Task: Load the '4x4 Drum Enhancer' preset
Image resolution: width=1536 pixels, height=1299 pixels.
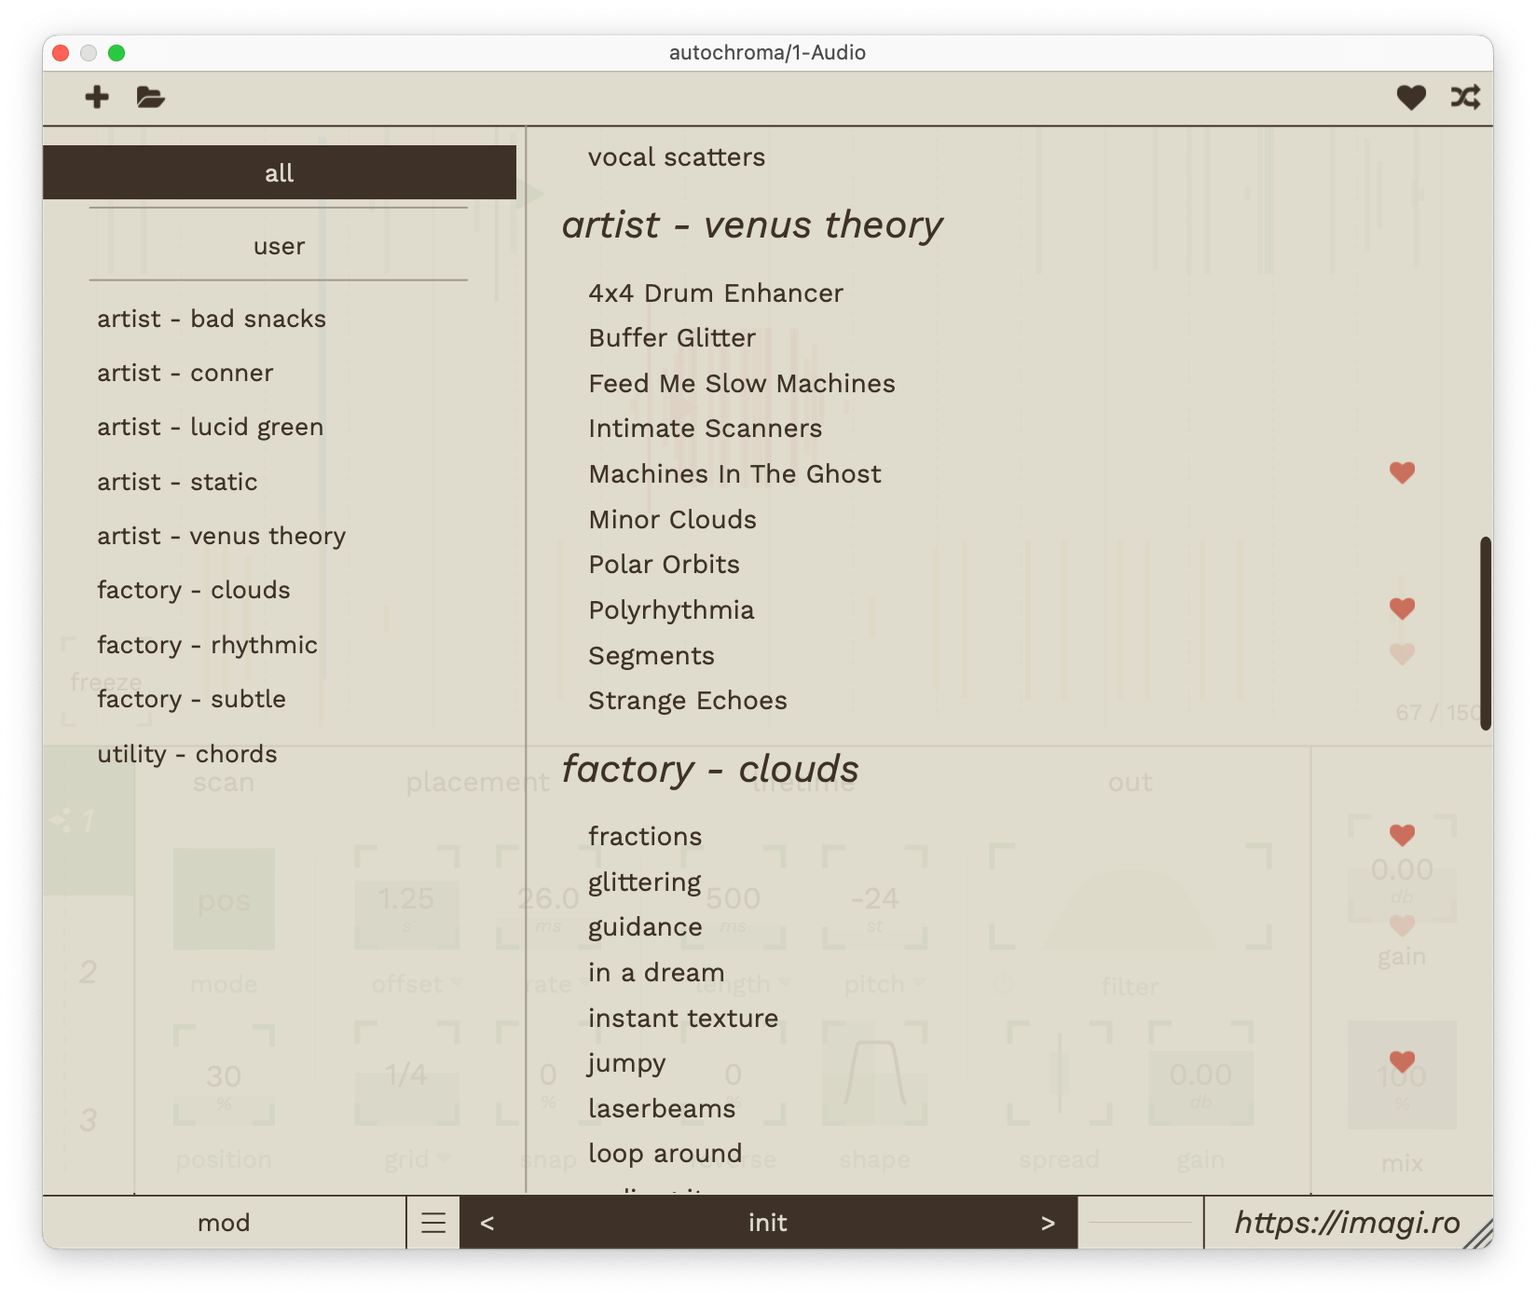Action: pyautogui.click(x=716, y=293)
